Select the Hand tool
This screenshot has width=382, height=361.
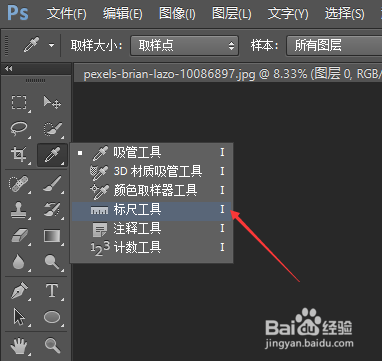[x=19, y=345]
